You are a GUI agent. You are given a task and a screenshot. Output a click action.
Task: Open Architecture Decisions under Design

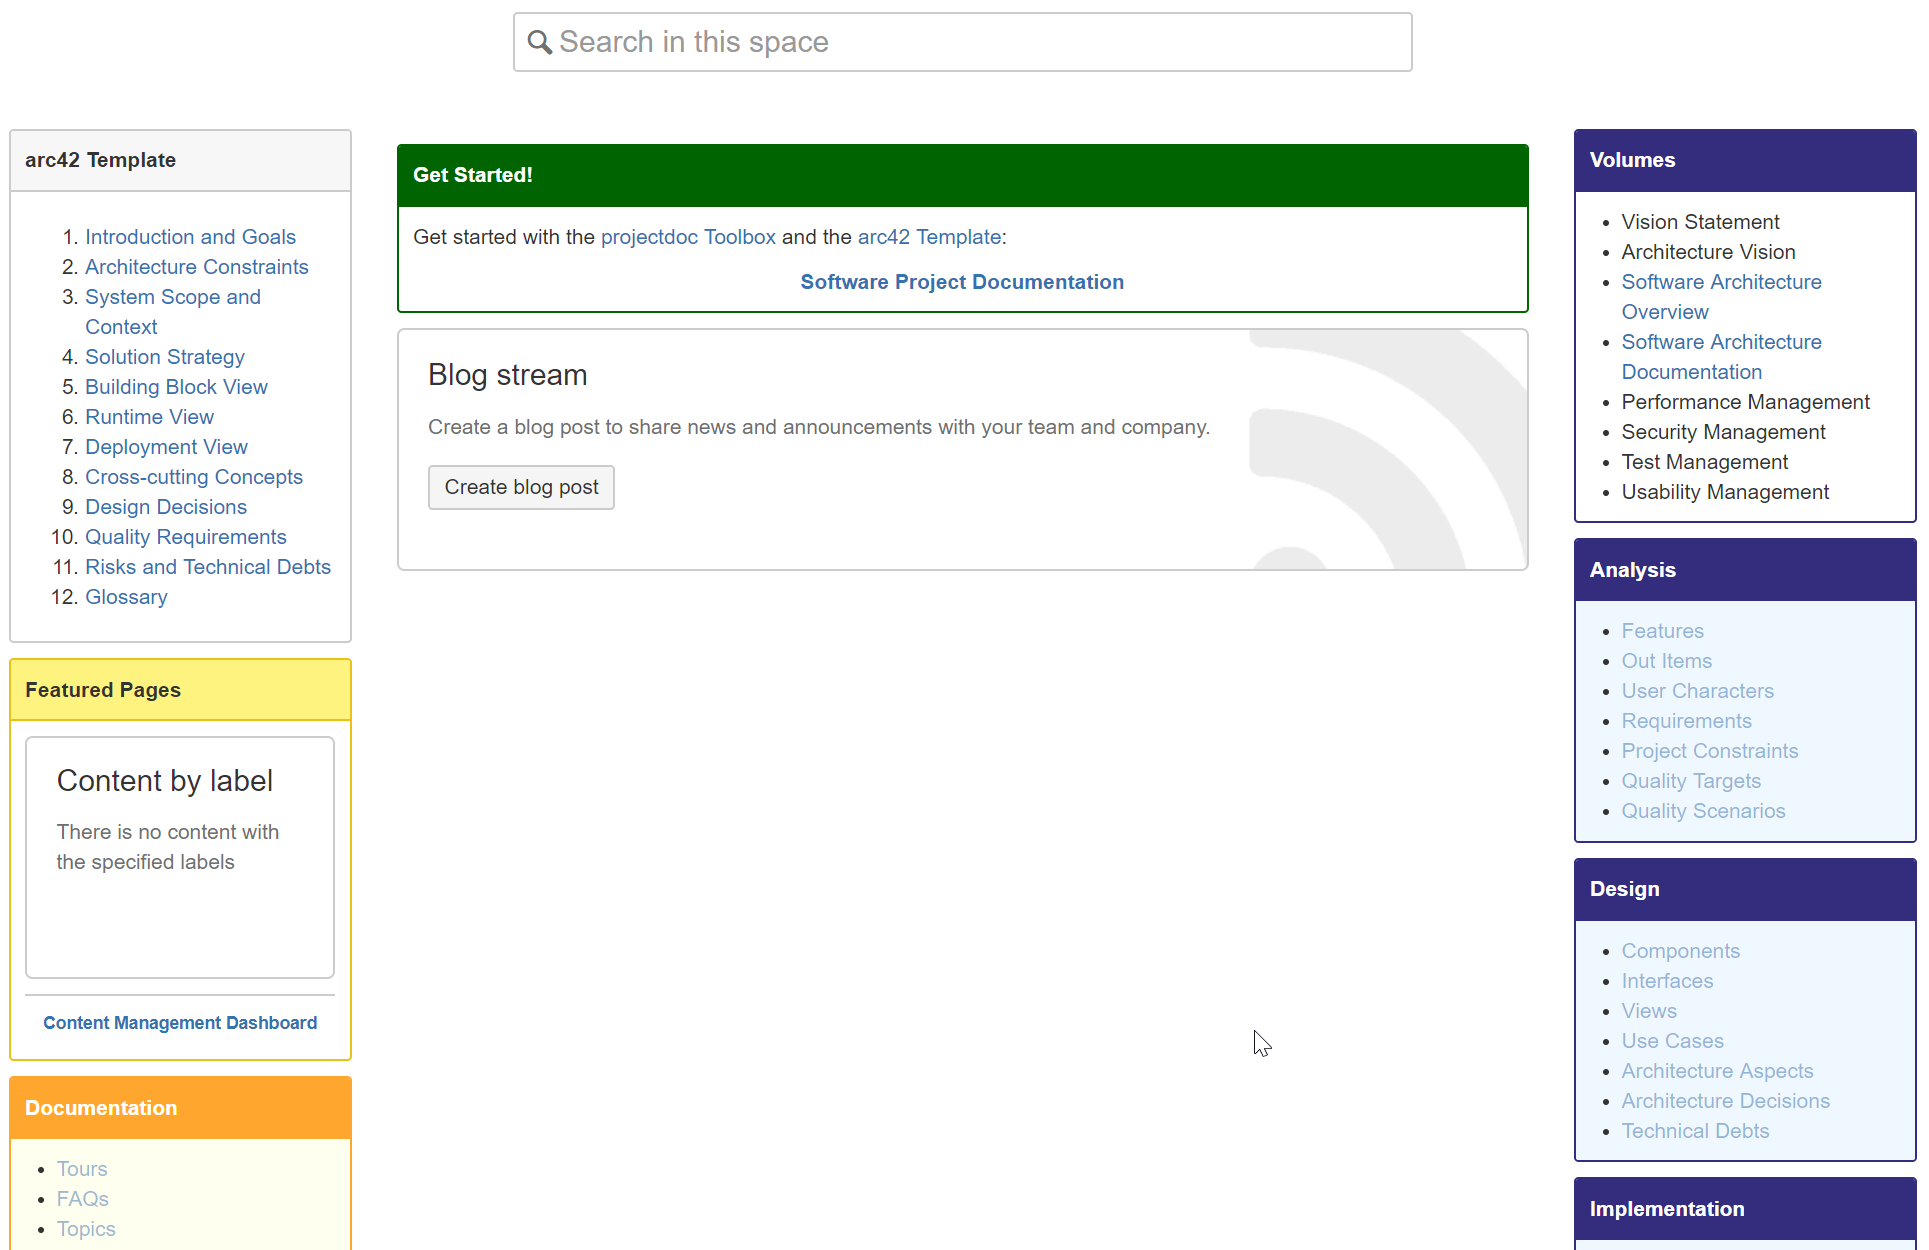click(x=1725, y=1101)
